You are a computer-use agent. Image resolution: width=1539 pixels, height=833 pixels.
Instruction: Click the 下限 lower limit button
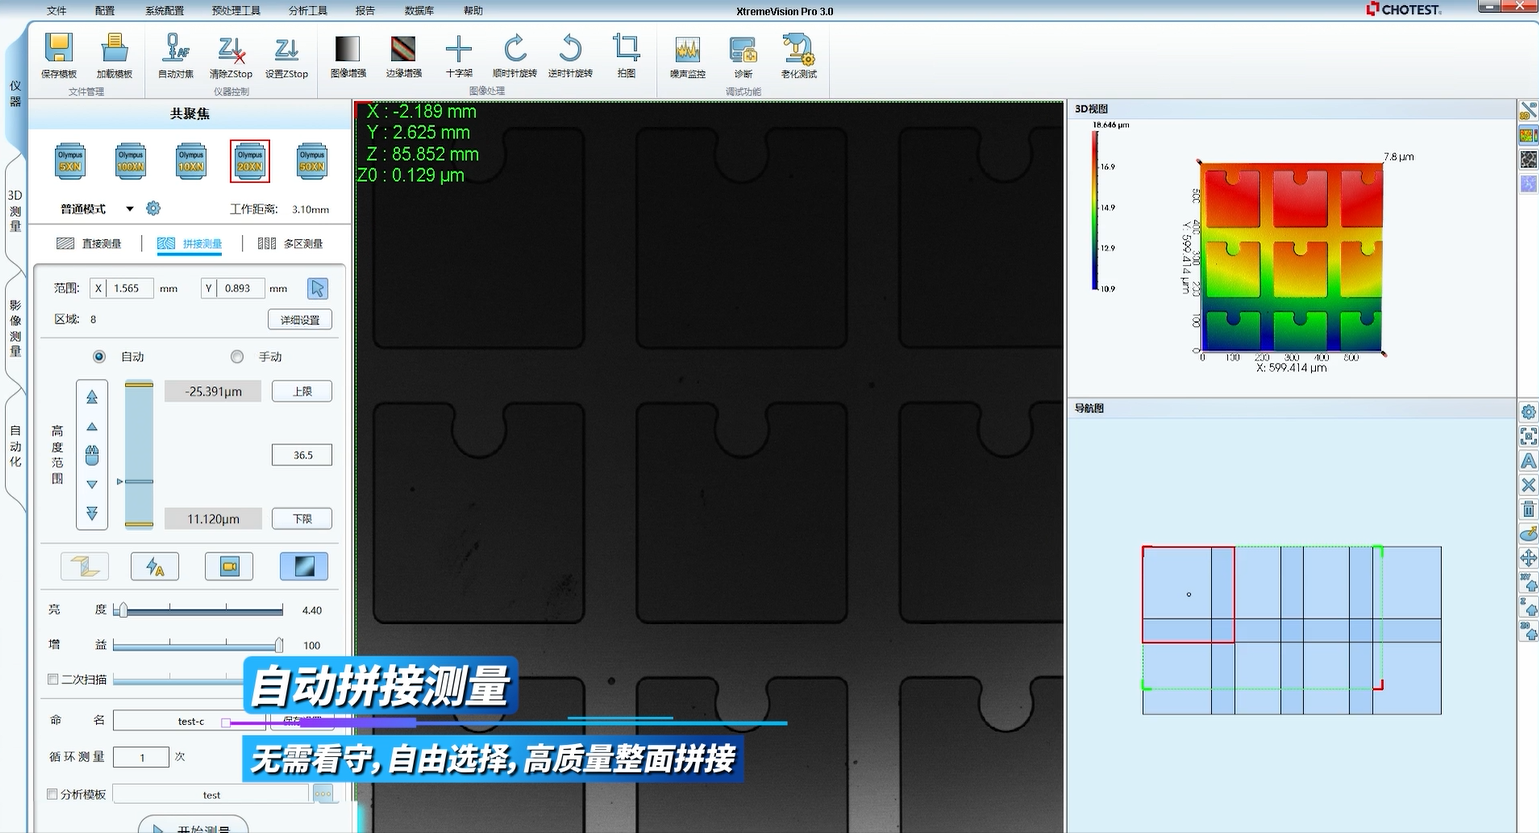tap(302, 519)
